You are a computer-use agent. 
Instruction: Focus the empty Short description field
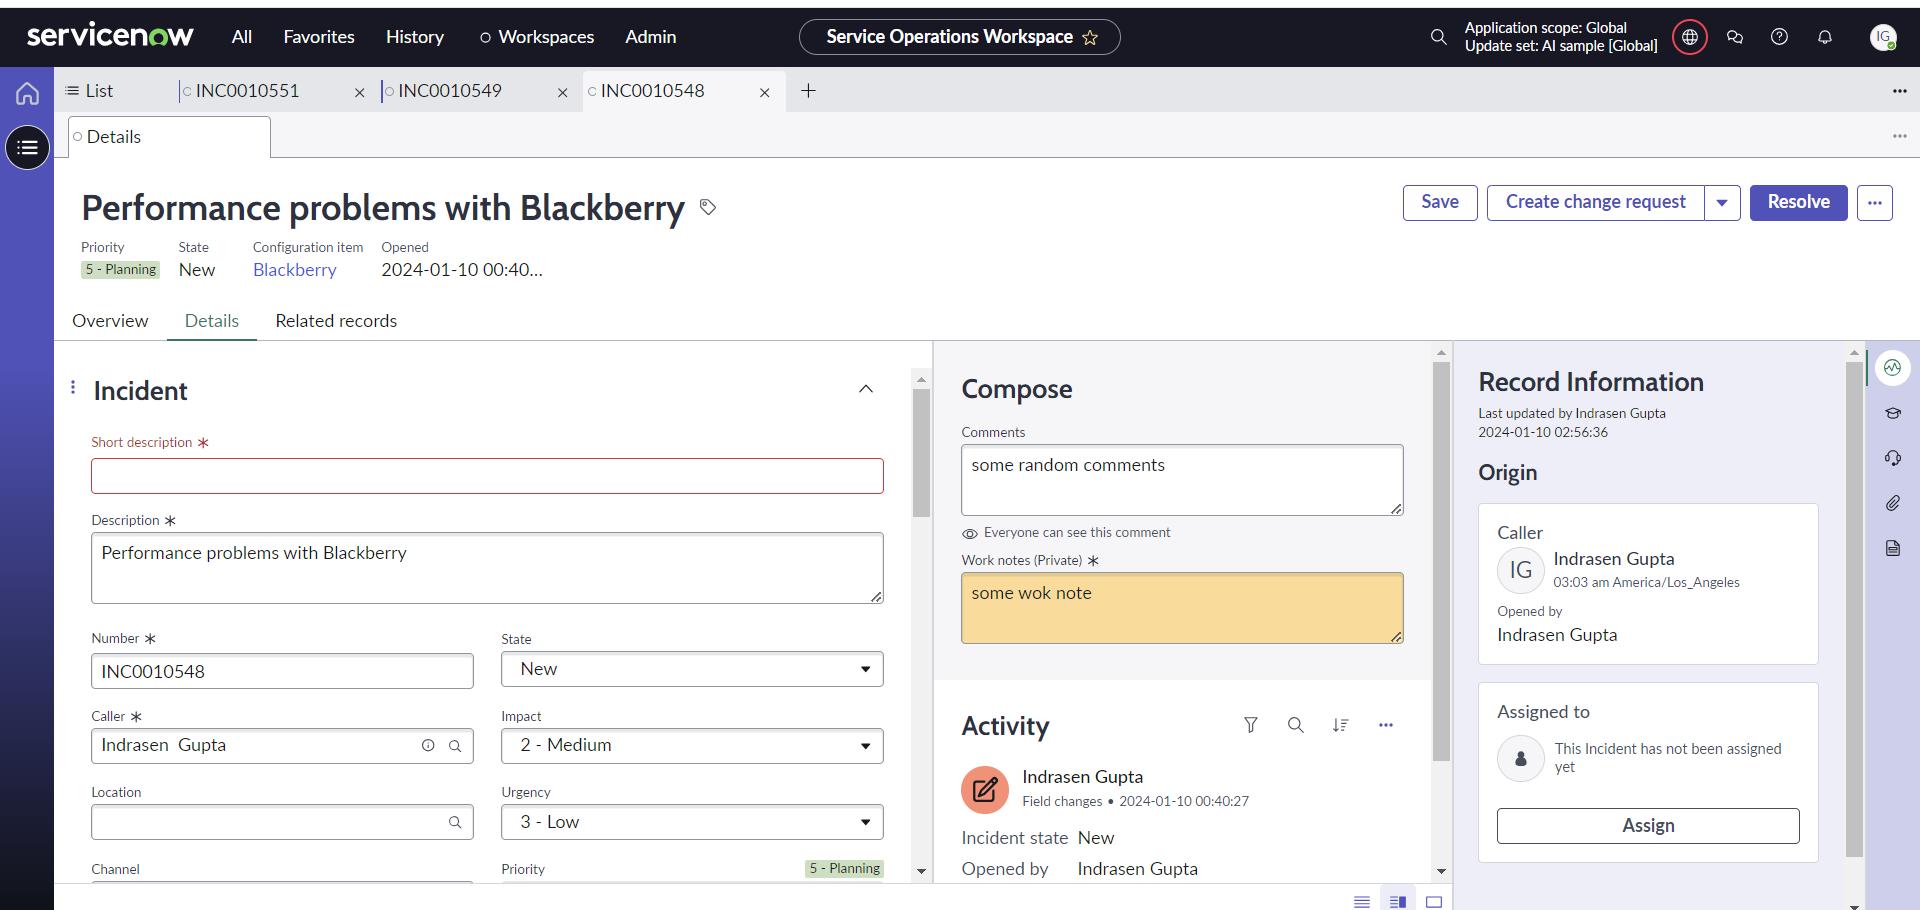(487, 476)
